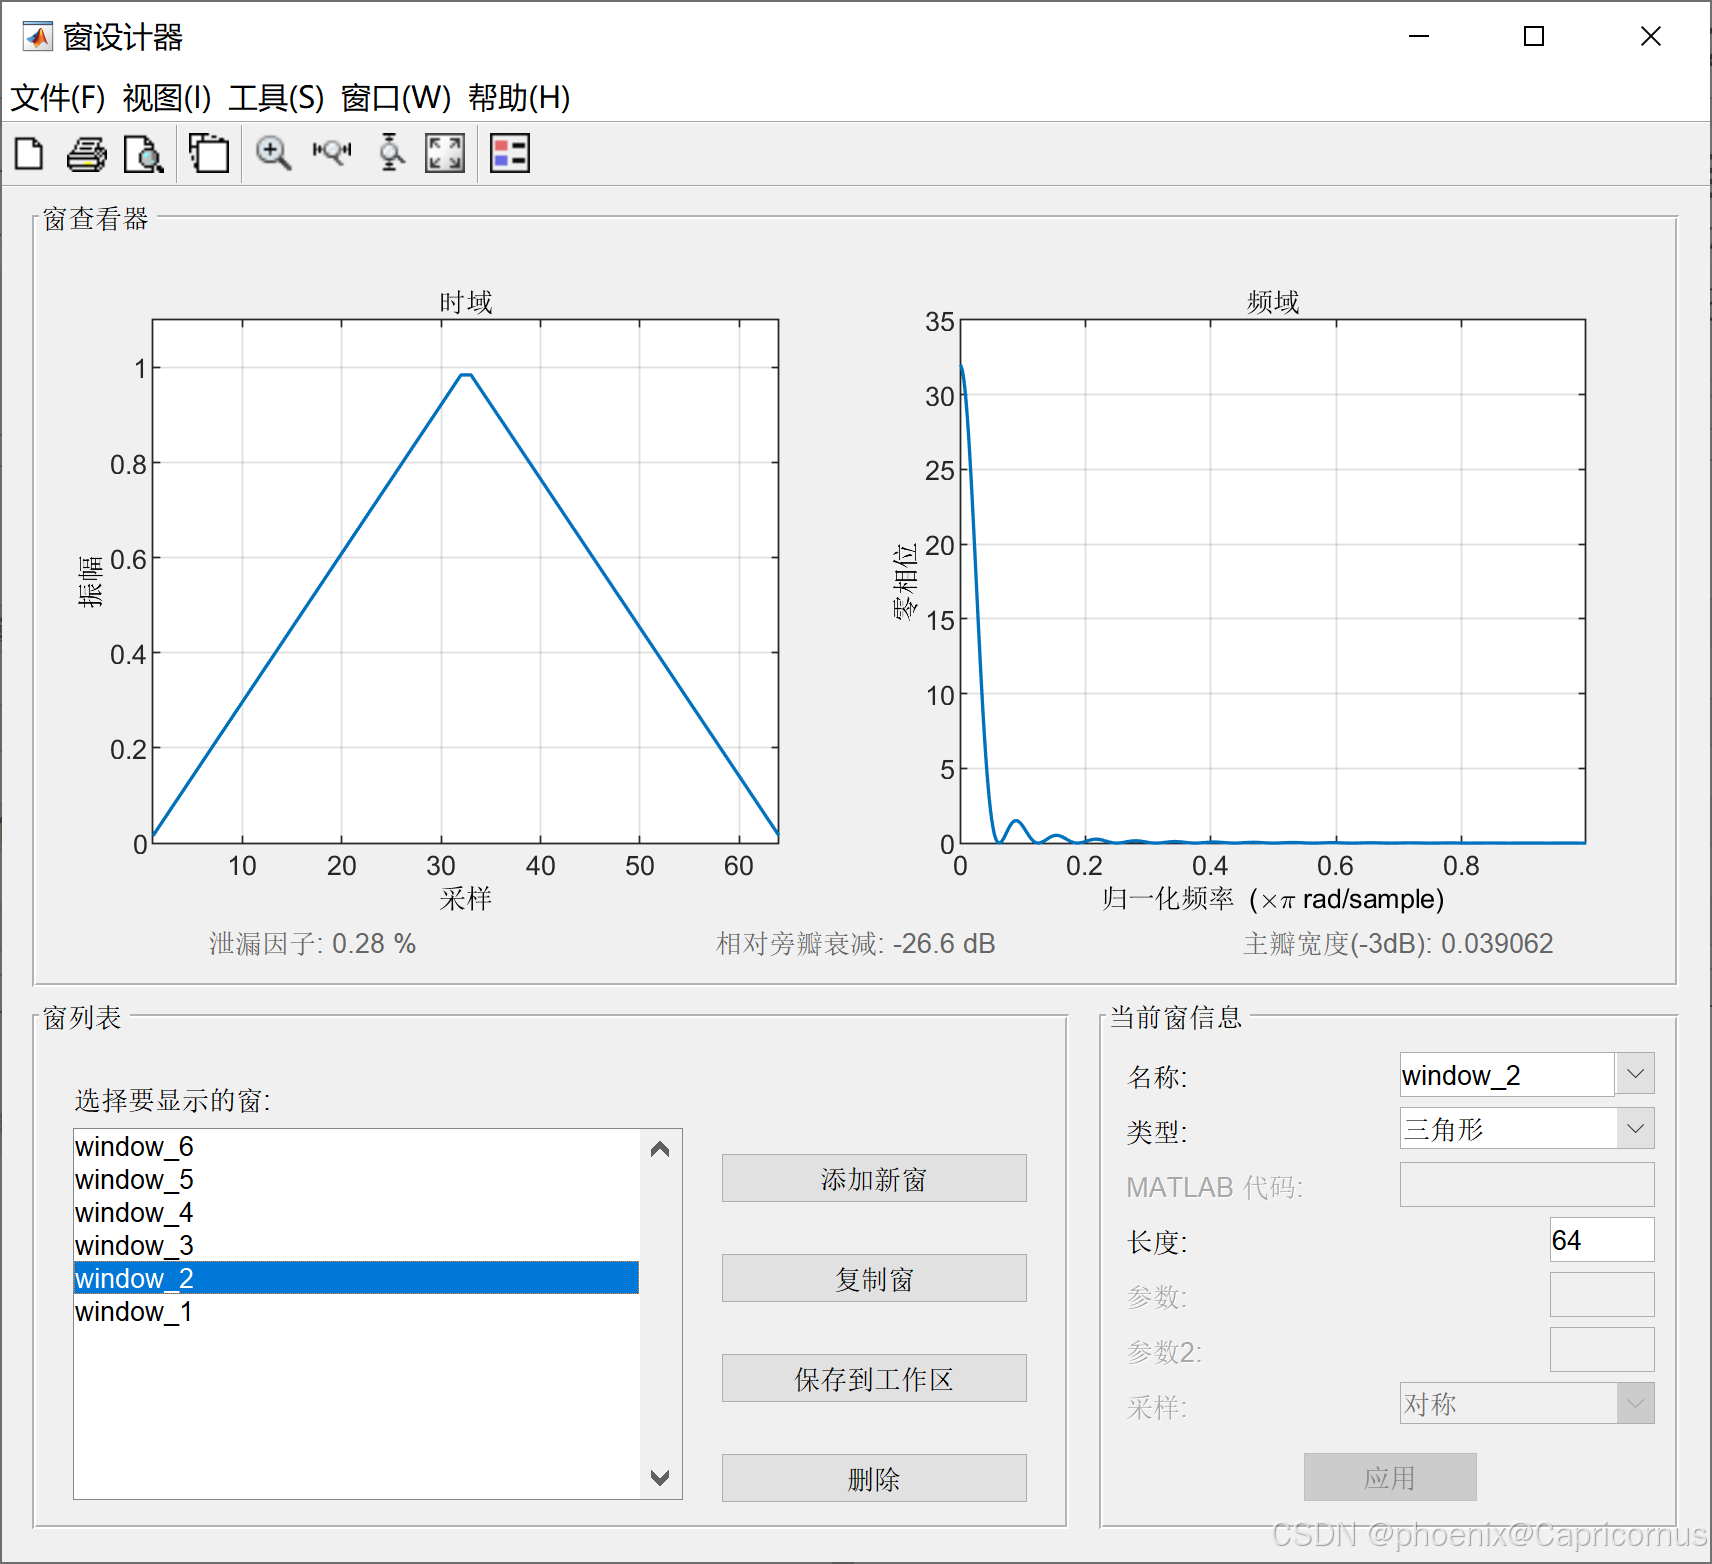Screen dimensions: 1712x1564
Task: Click the 频域 plot title
Action: coord(1273,302)
